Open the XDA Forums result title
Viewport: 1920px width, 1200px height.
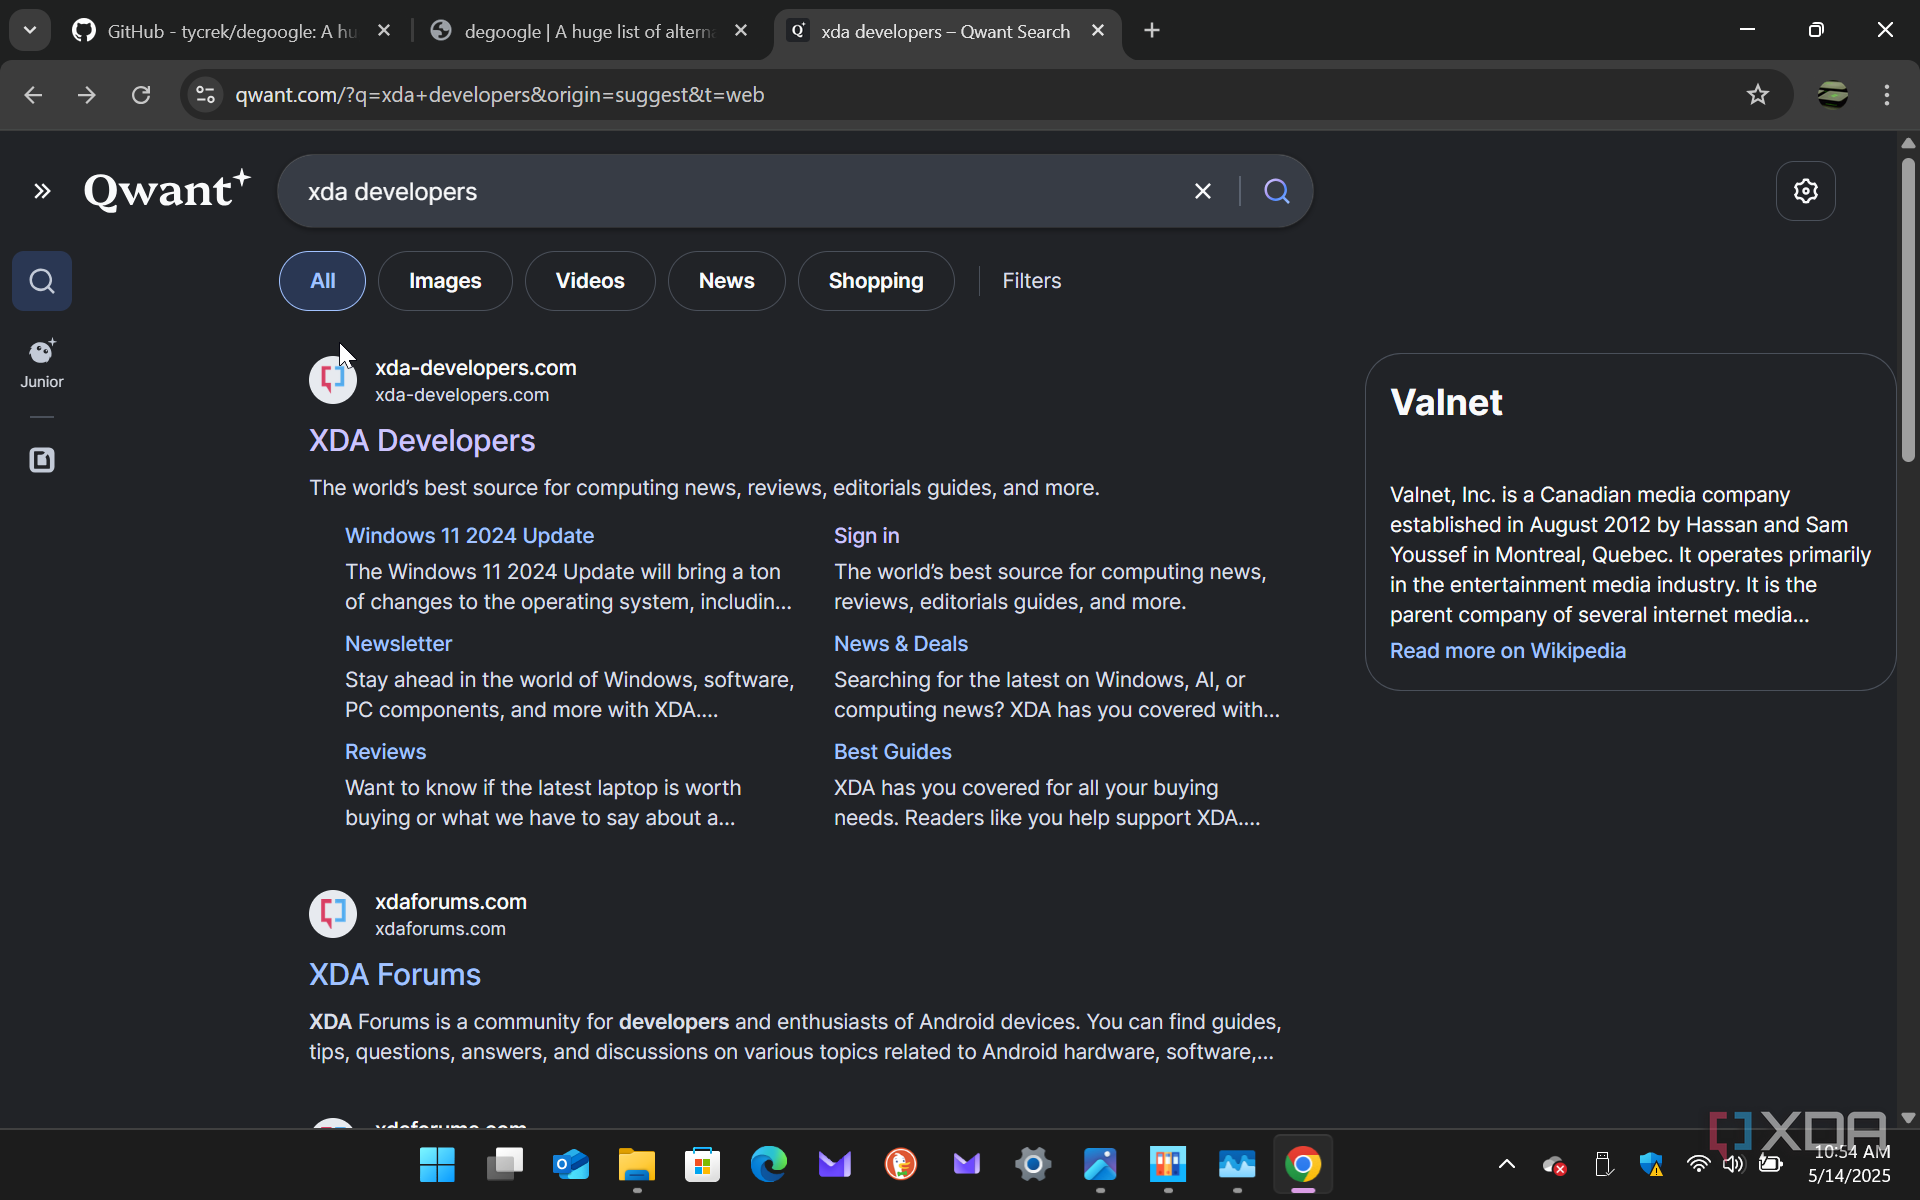pyautogui.click(x=395, y=975)
